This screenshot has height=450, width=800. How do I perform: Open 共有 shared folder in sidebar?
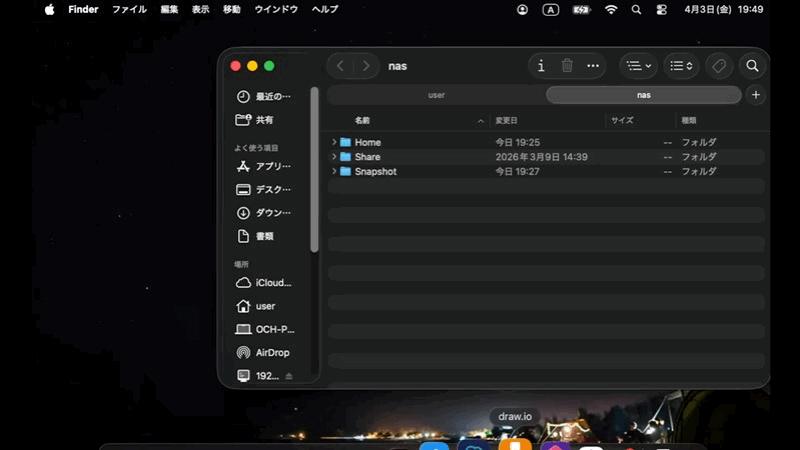point(255,120)
